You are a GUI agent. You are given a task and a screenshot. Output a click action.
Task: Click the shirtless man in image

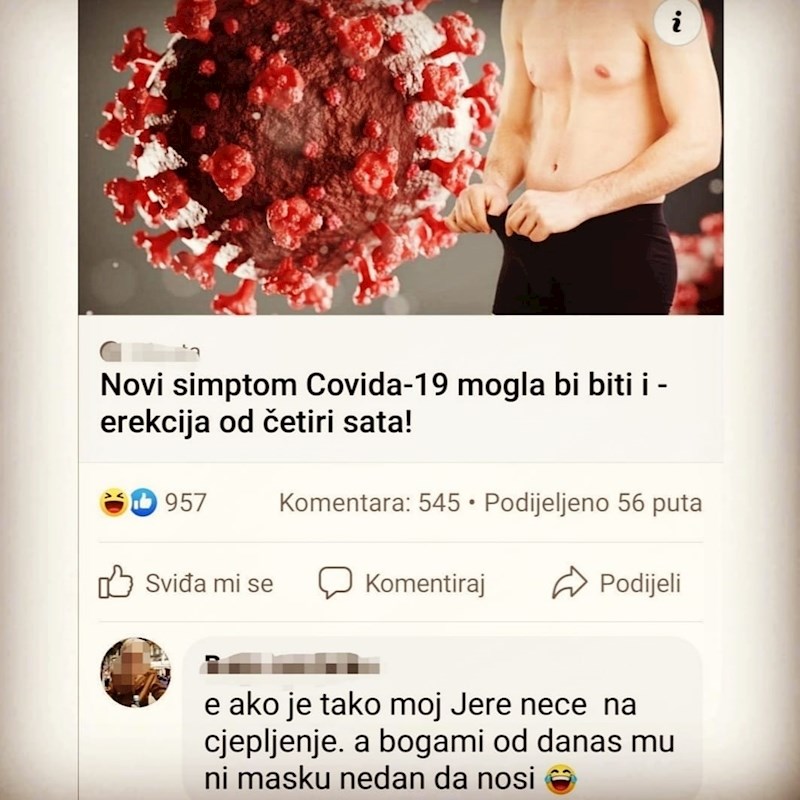point(588,157)
